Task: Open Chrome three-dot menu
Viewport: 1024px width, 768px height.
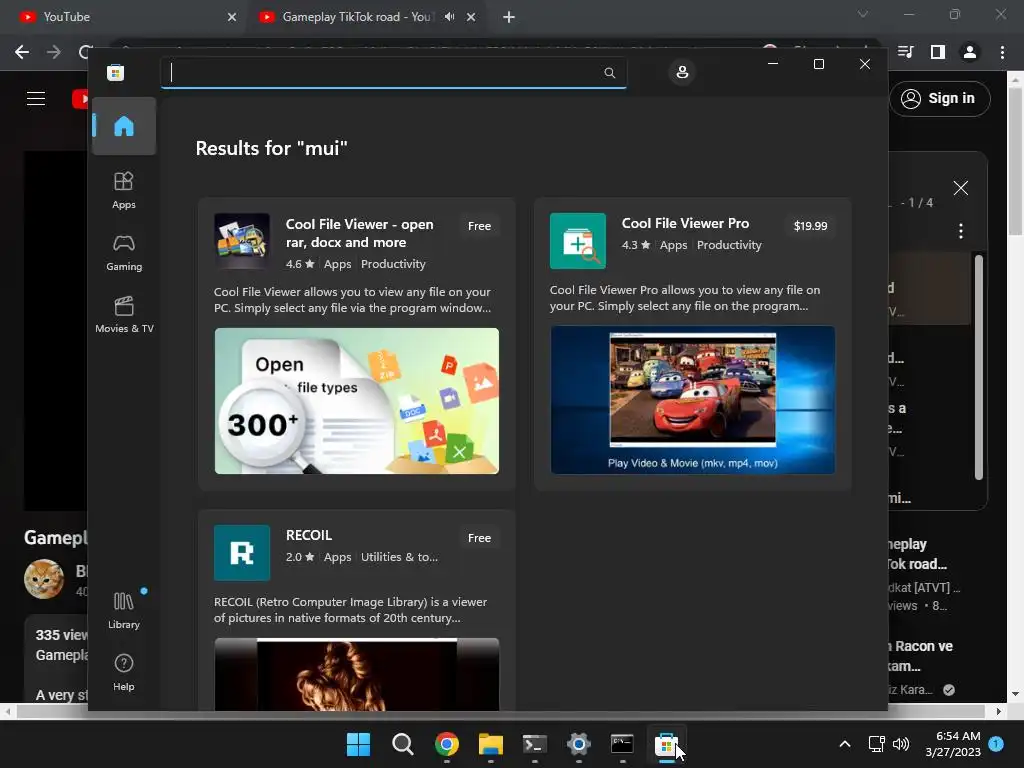Action: [1002, 52]
